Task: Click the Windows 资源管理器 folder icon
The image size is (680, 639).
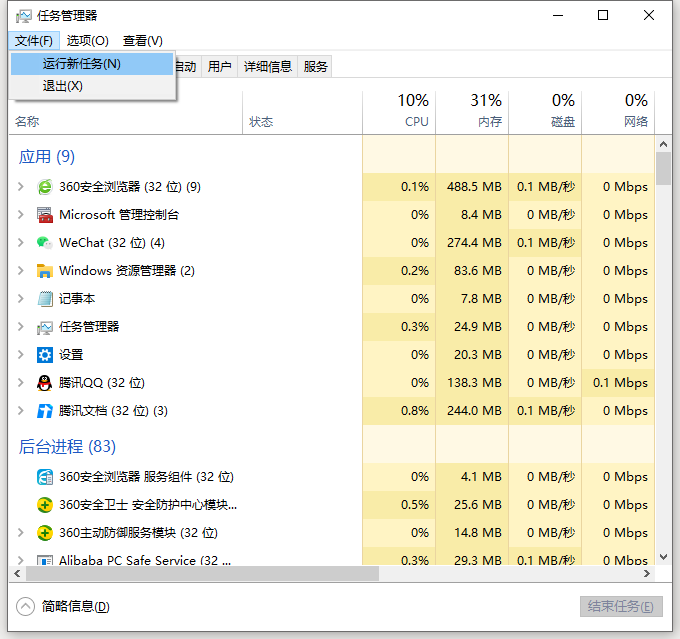Action: [x=44, y=271]
